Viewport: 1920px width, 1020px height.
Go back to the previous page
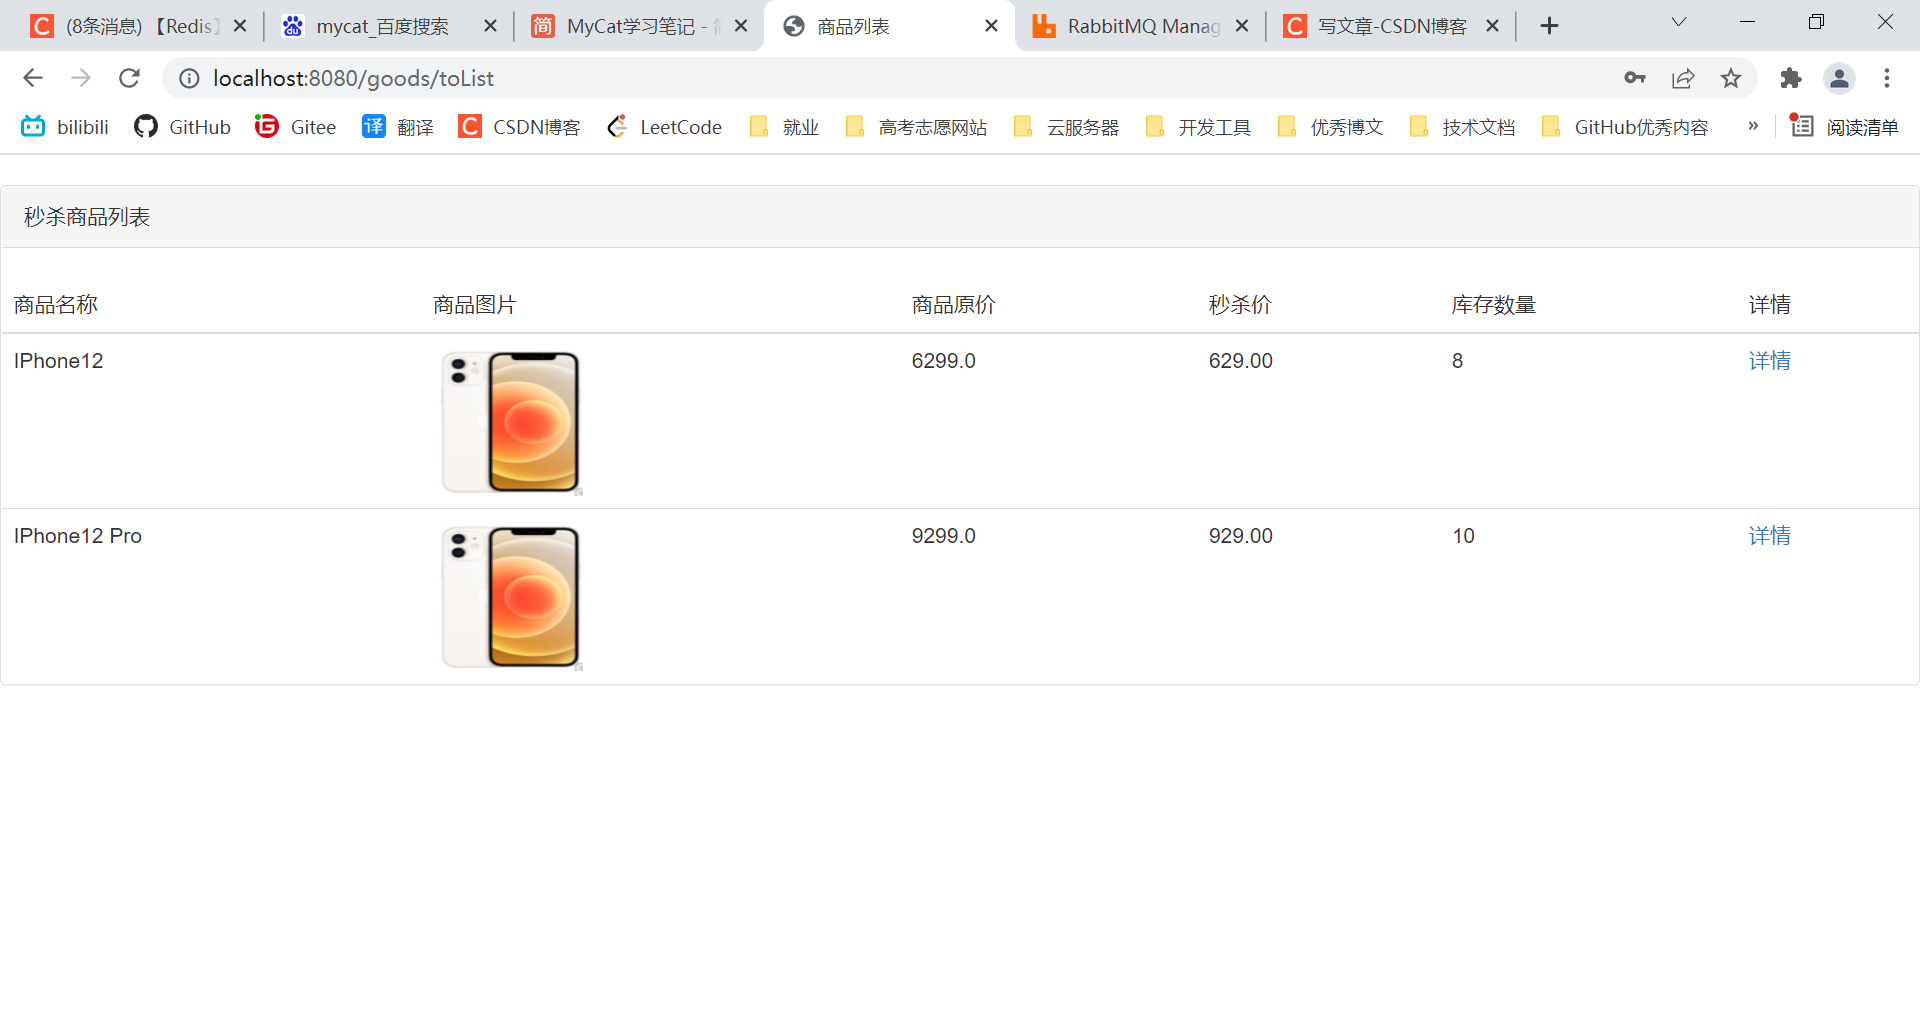point(33,78)
